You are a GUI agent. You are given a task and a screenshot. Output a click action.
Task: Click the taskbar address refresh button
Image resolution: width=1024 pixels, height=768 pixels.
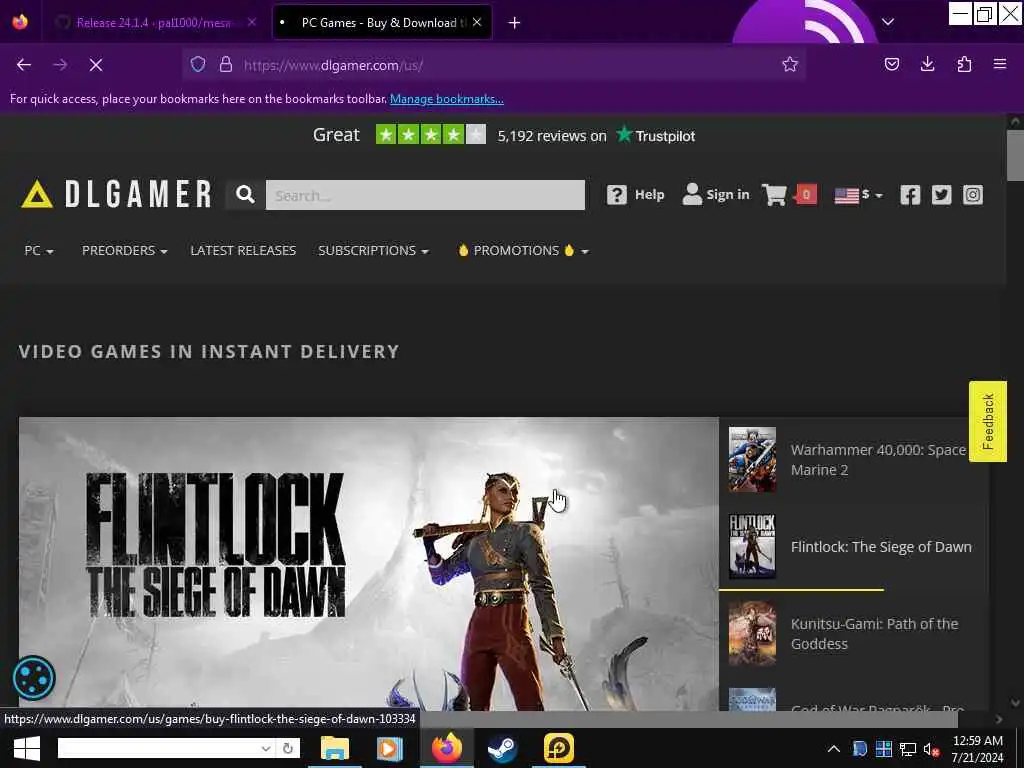coord(288,748)
